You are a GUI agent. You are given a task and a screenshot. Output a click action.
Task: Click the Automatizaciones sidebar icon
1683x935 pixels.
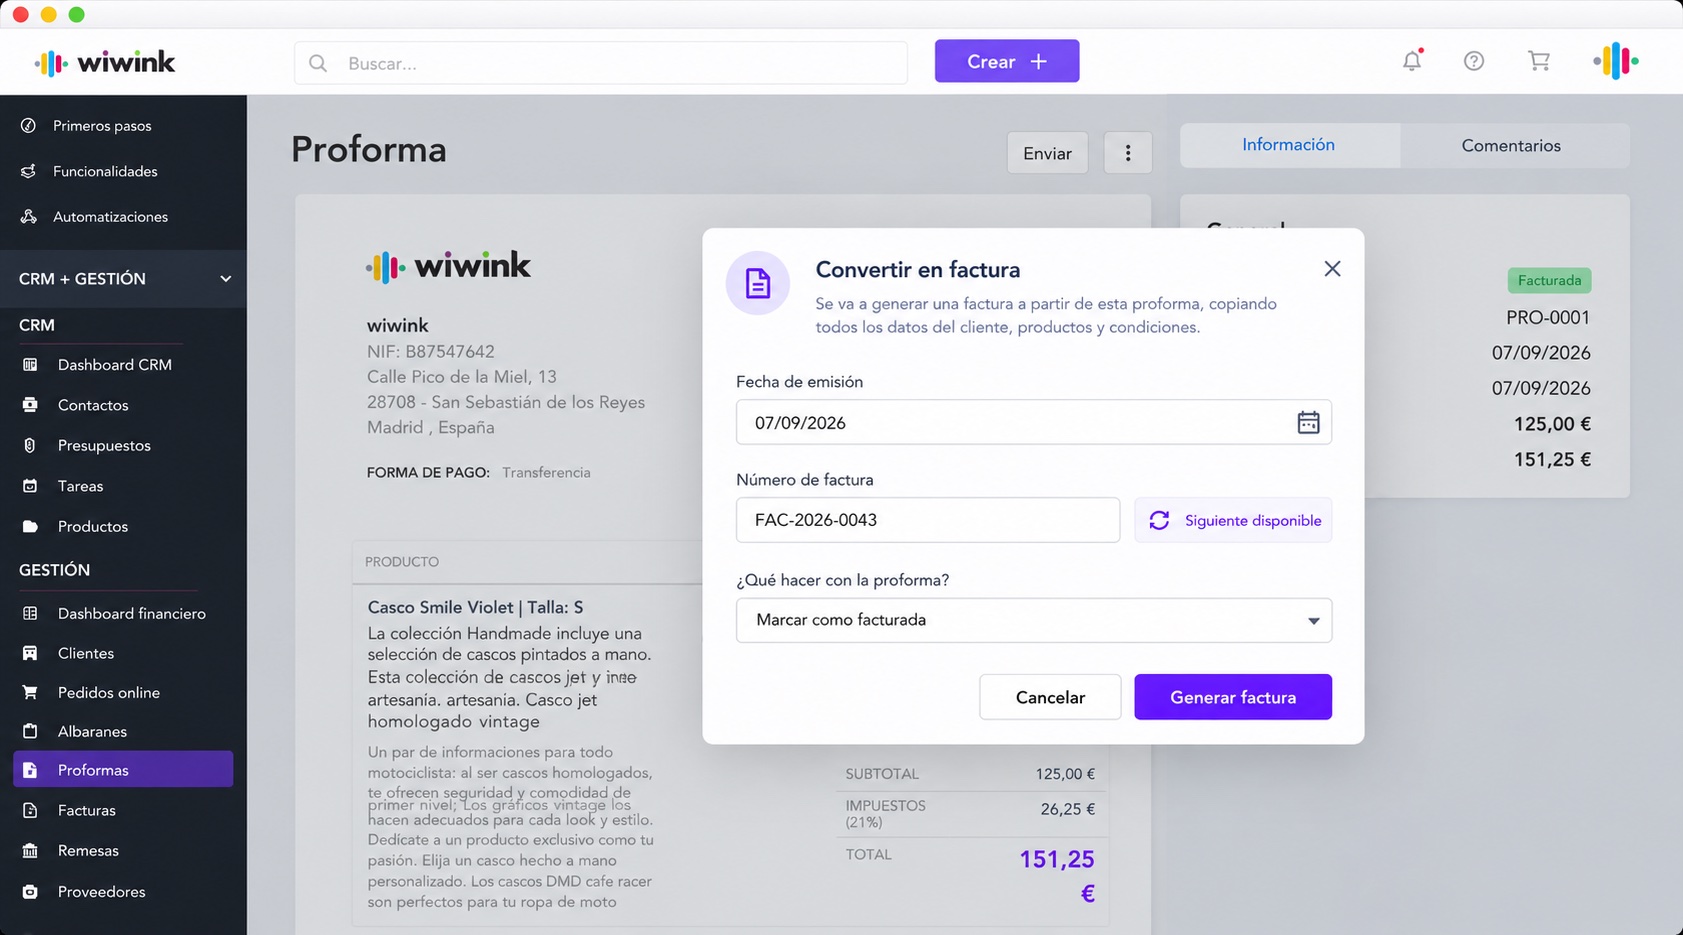(x=29, y=216)
